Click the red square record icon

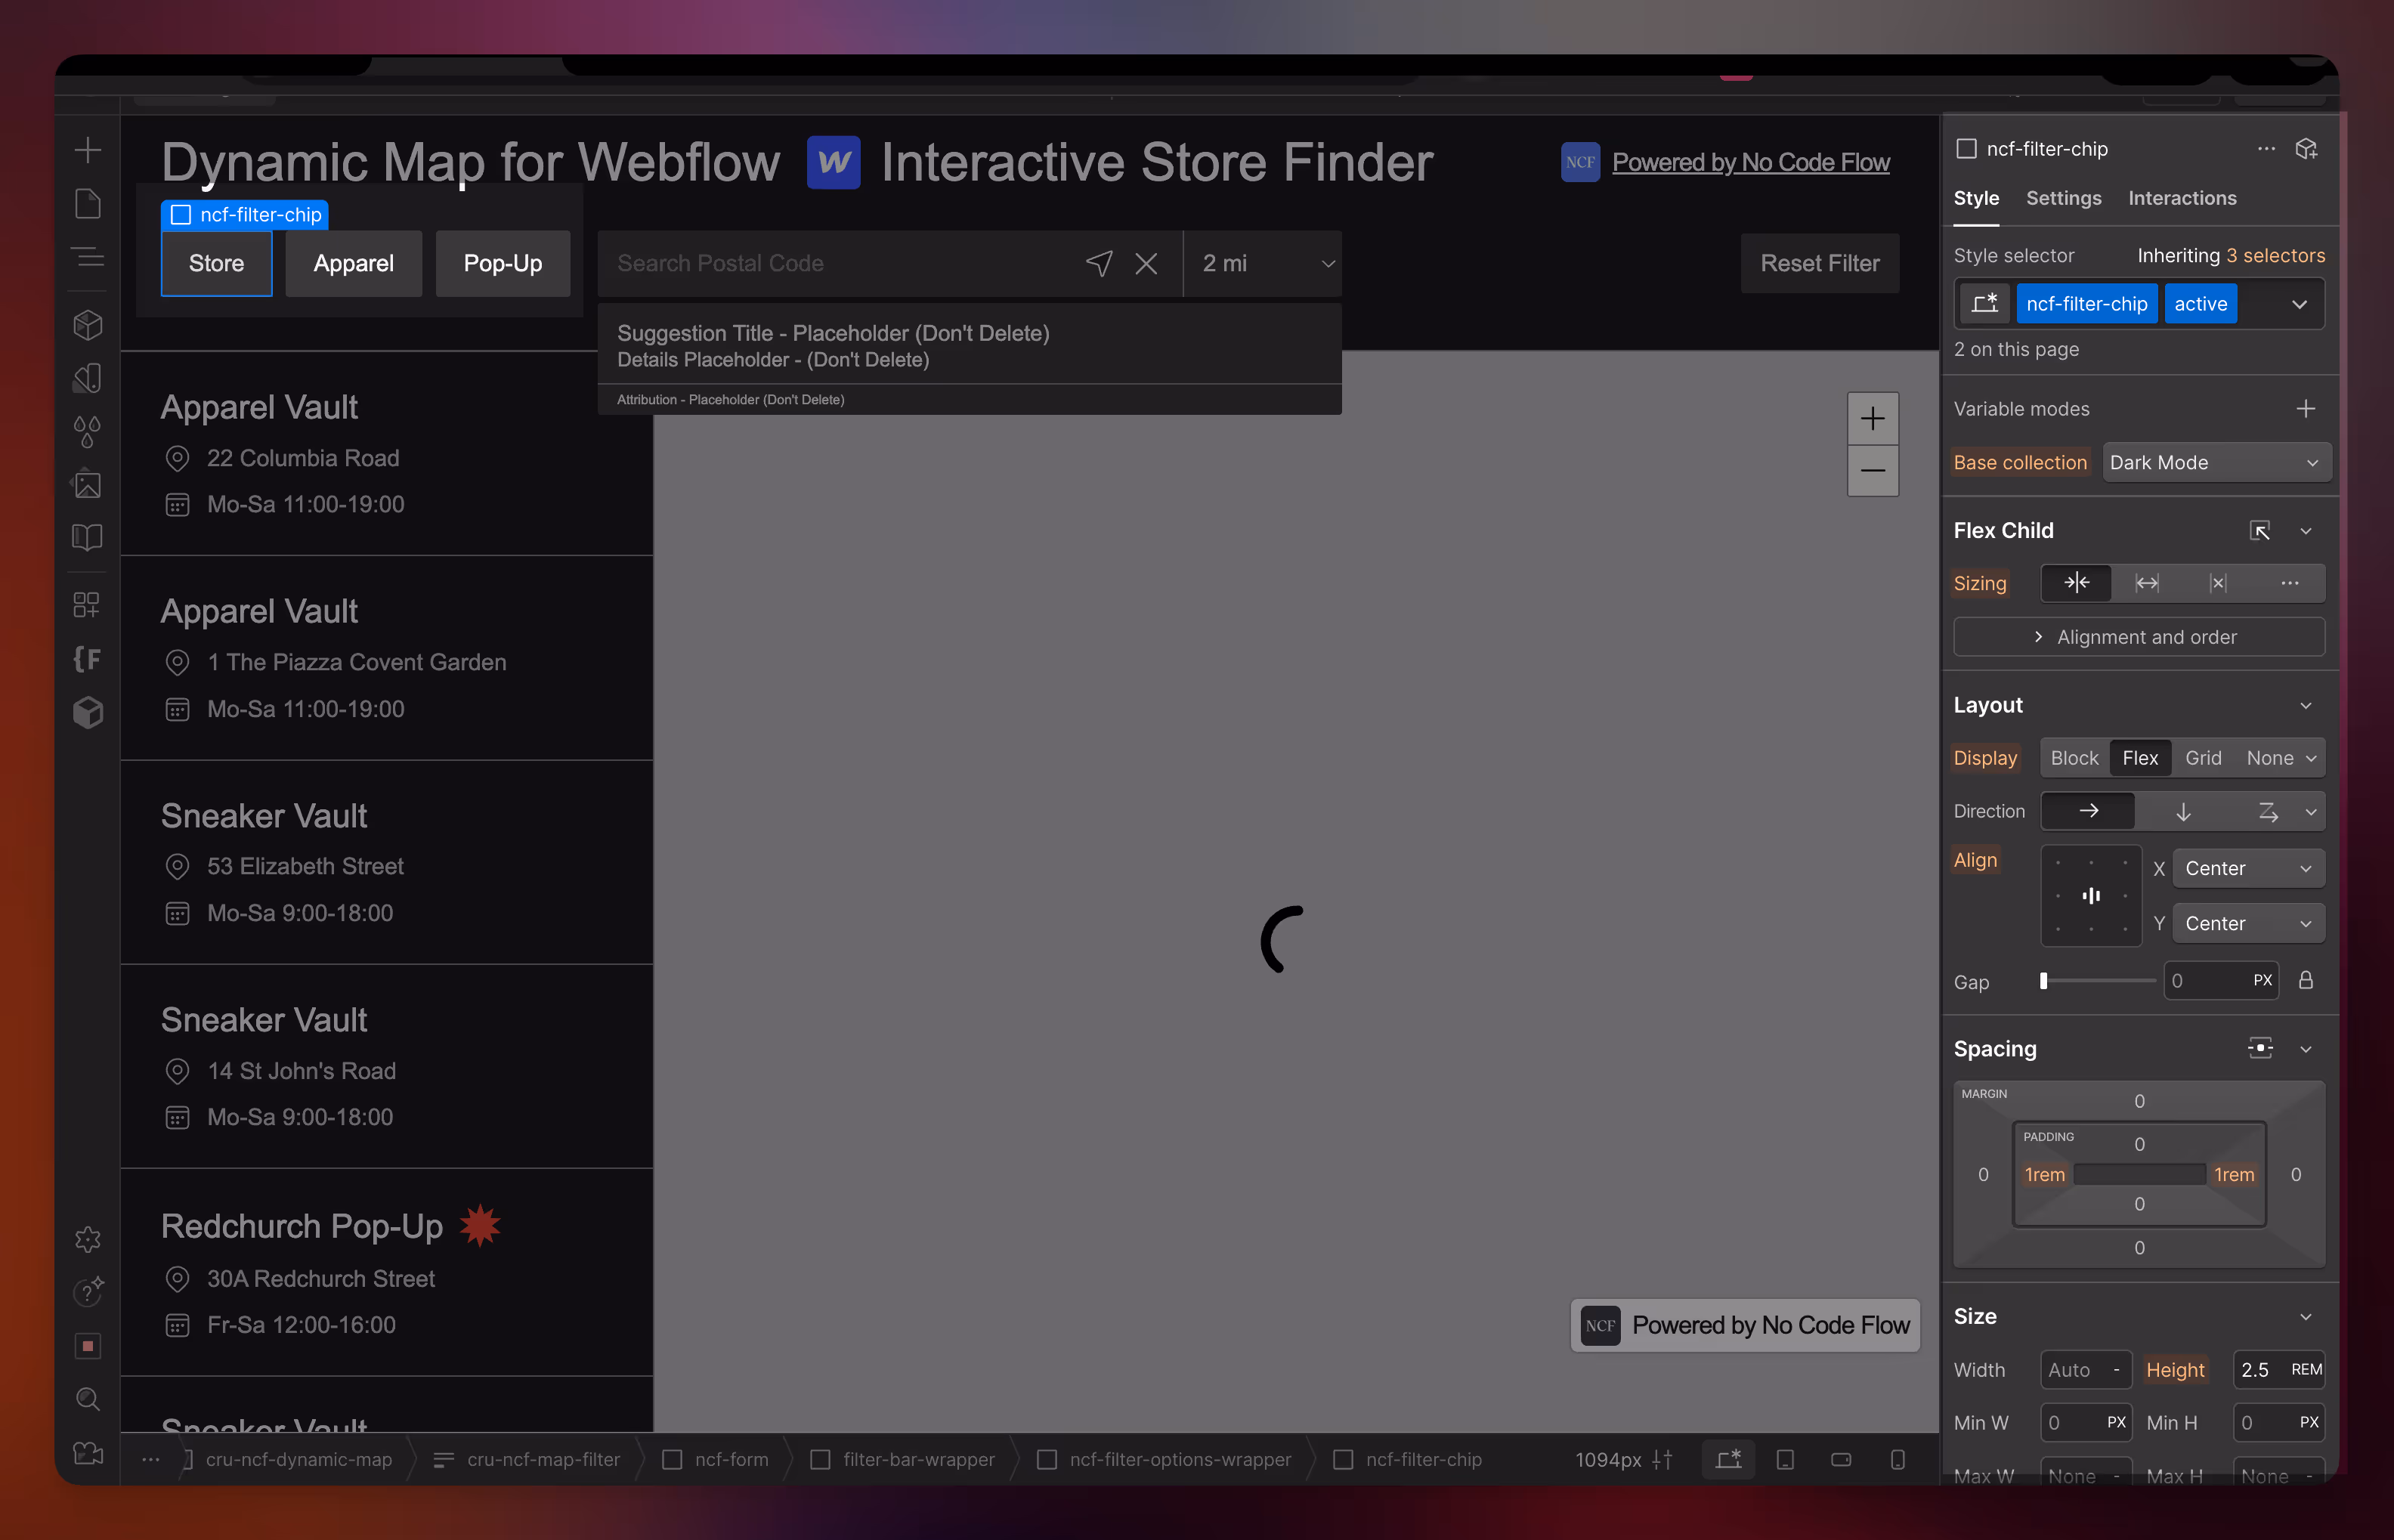click(x=88, y=1346)
